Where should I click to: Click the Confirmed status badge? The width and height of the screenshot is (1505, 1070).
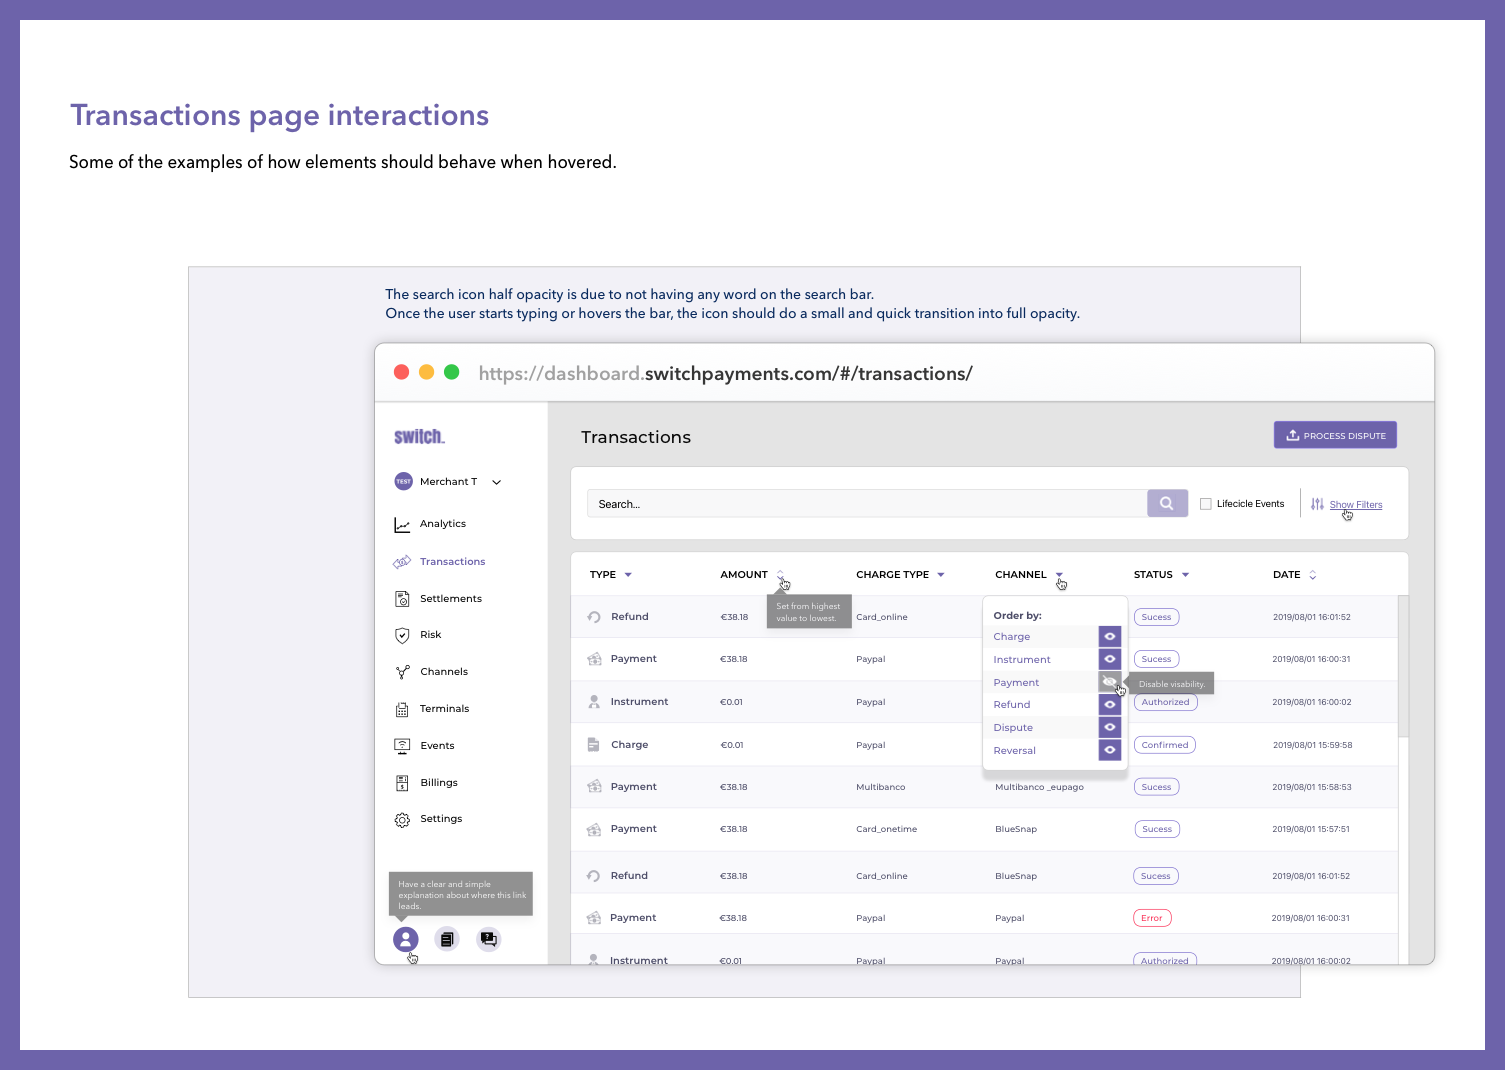tap(1165, 745)
